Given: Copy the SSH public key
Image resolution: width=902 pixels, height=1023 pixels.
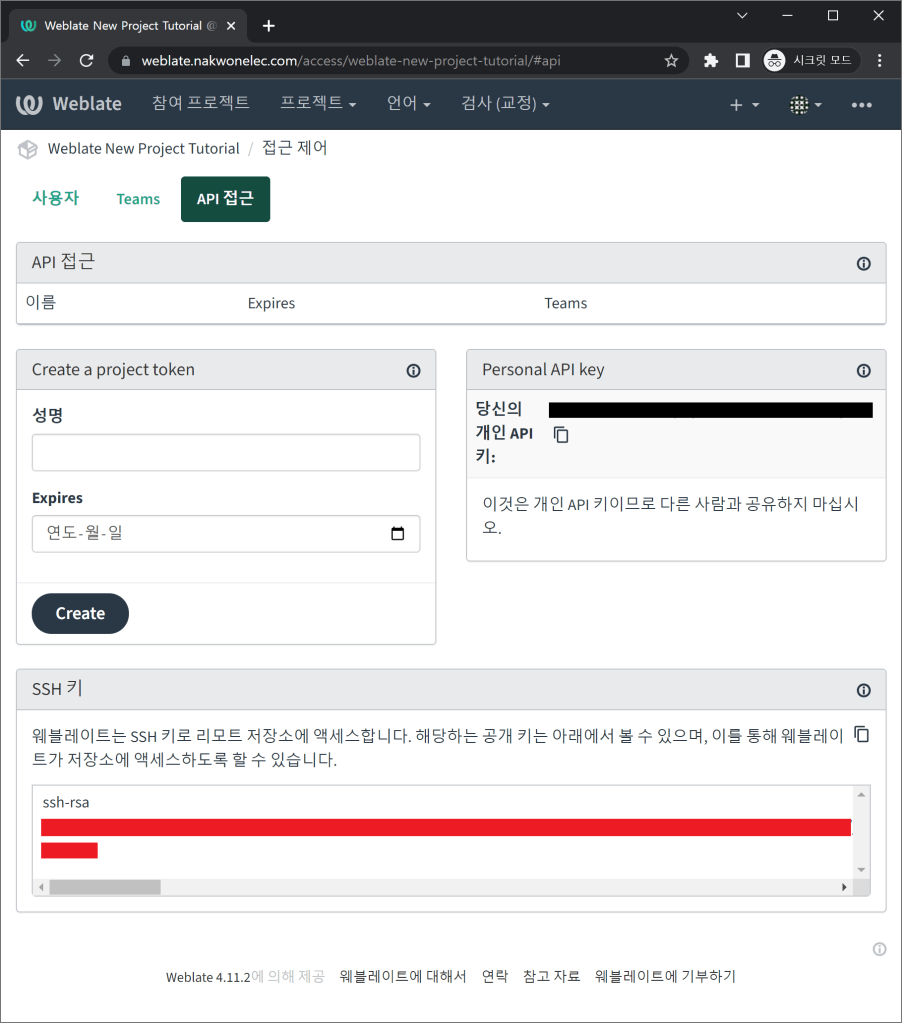Looking at the screenshot, I should pos(862,735).
